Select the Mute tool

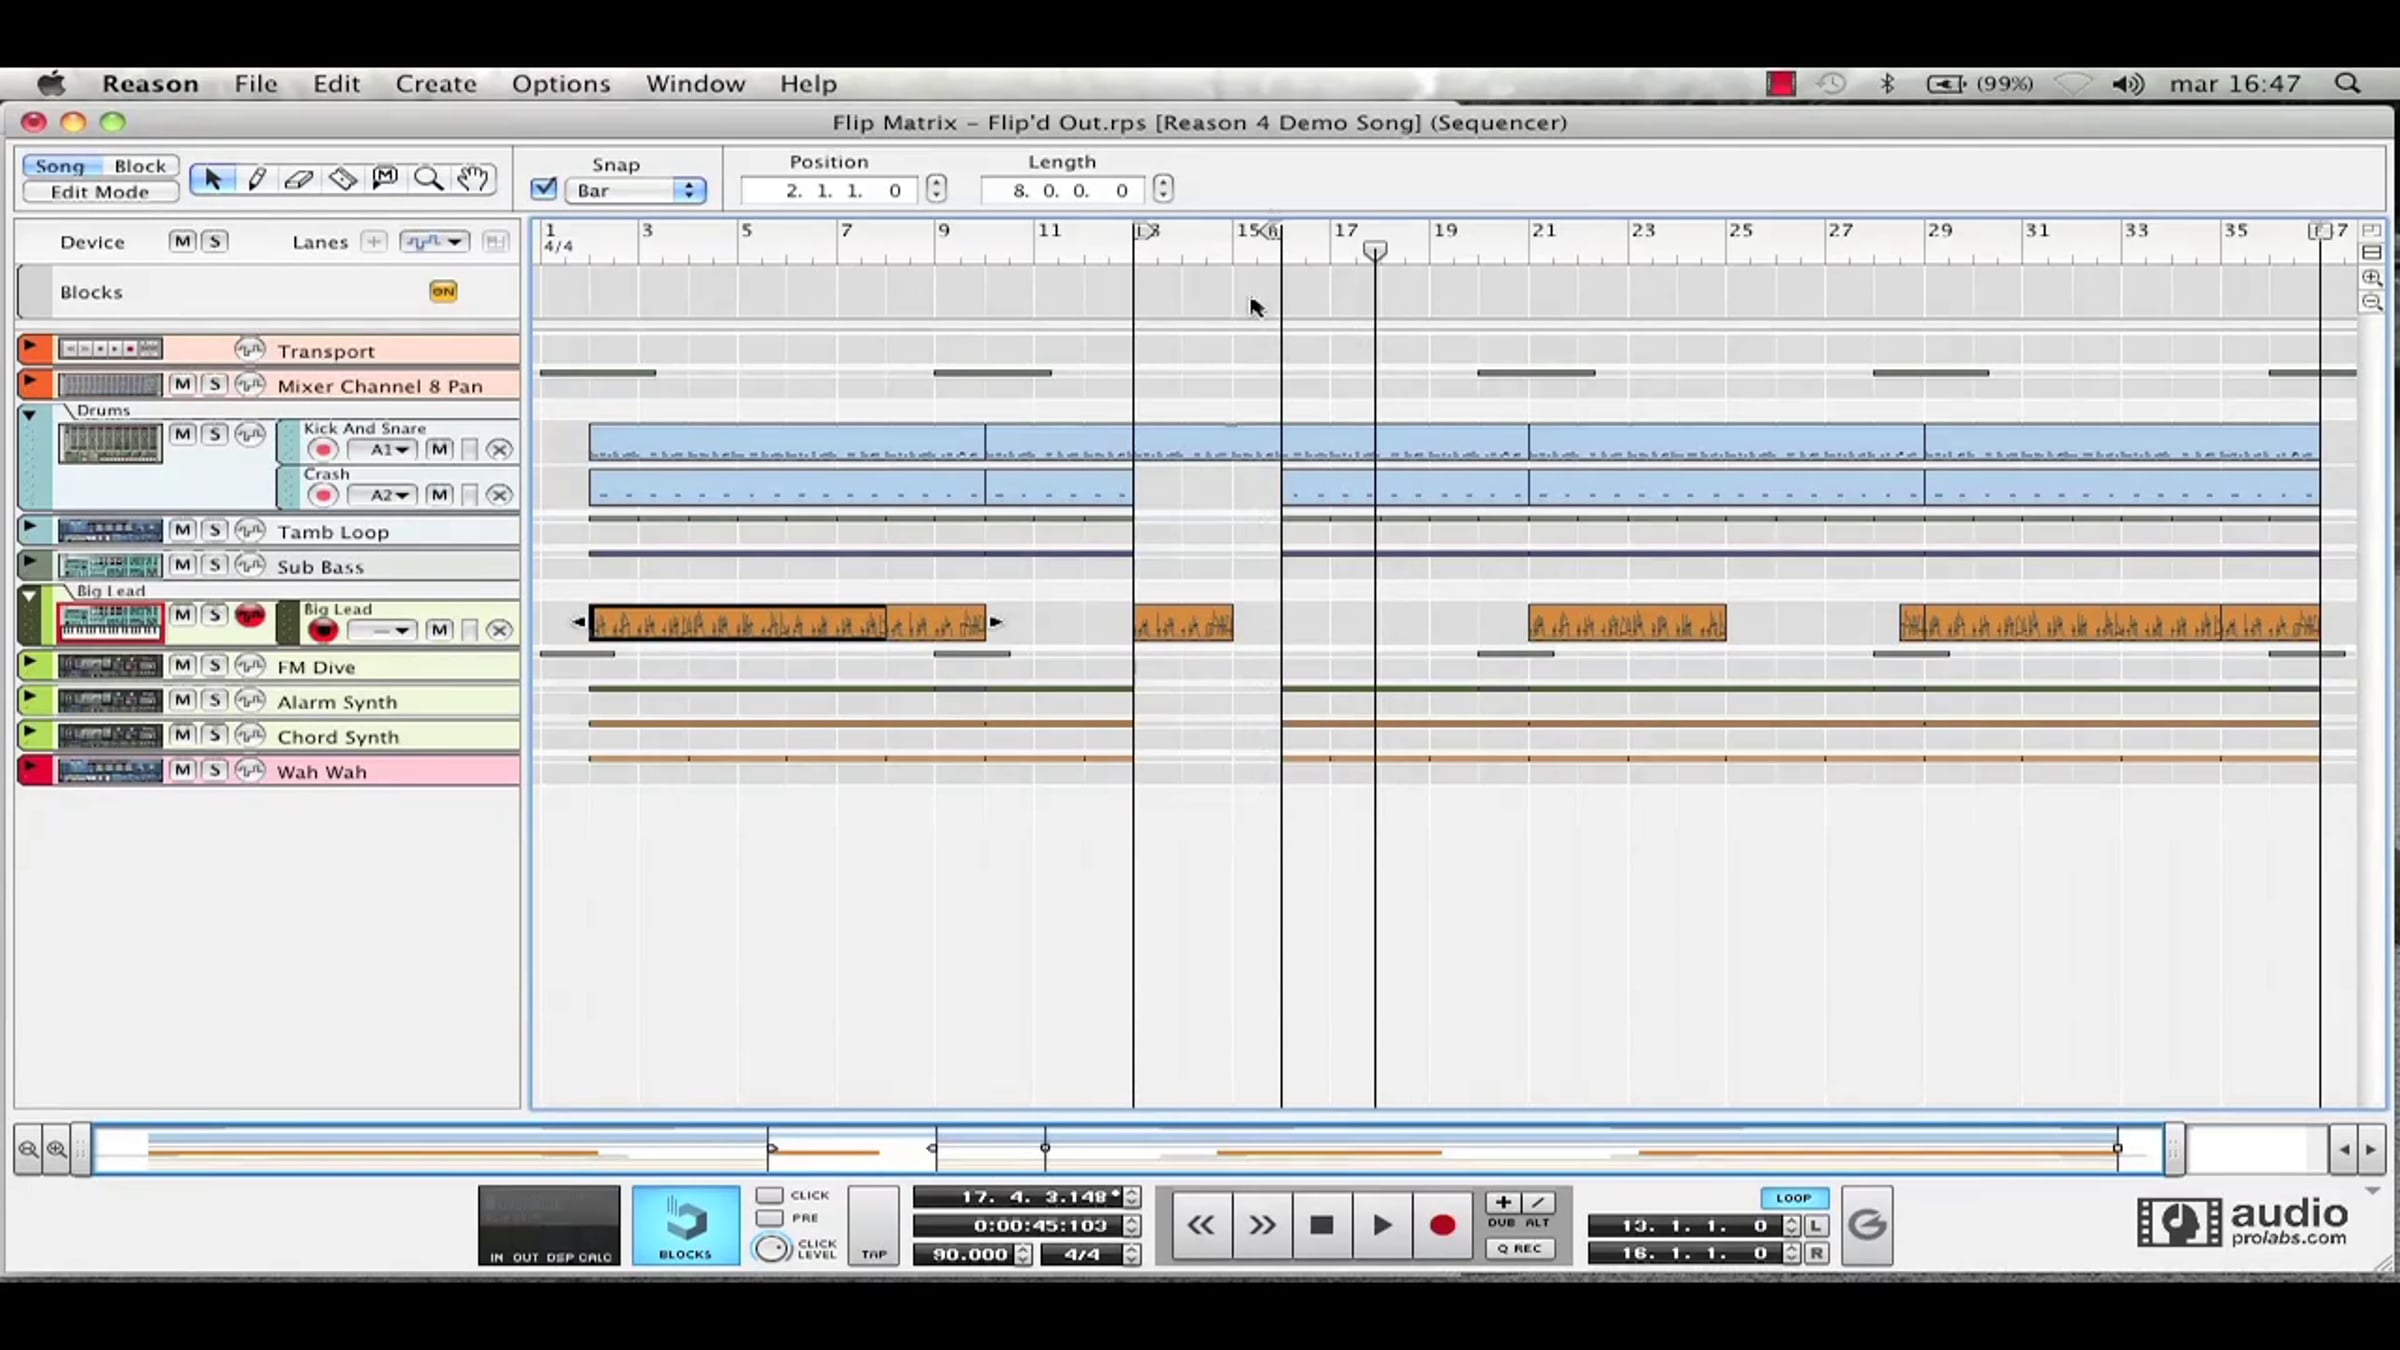(385, 179)
